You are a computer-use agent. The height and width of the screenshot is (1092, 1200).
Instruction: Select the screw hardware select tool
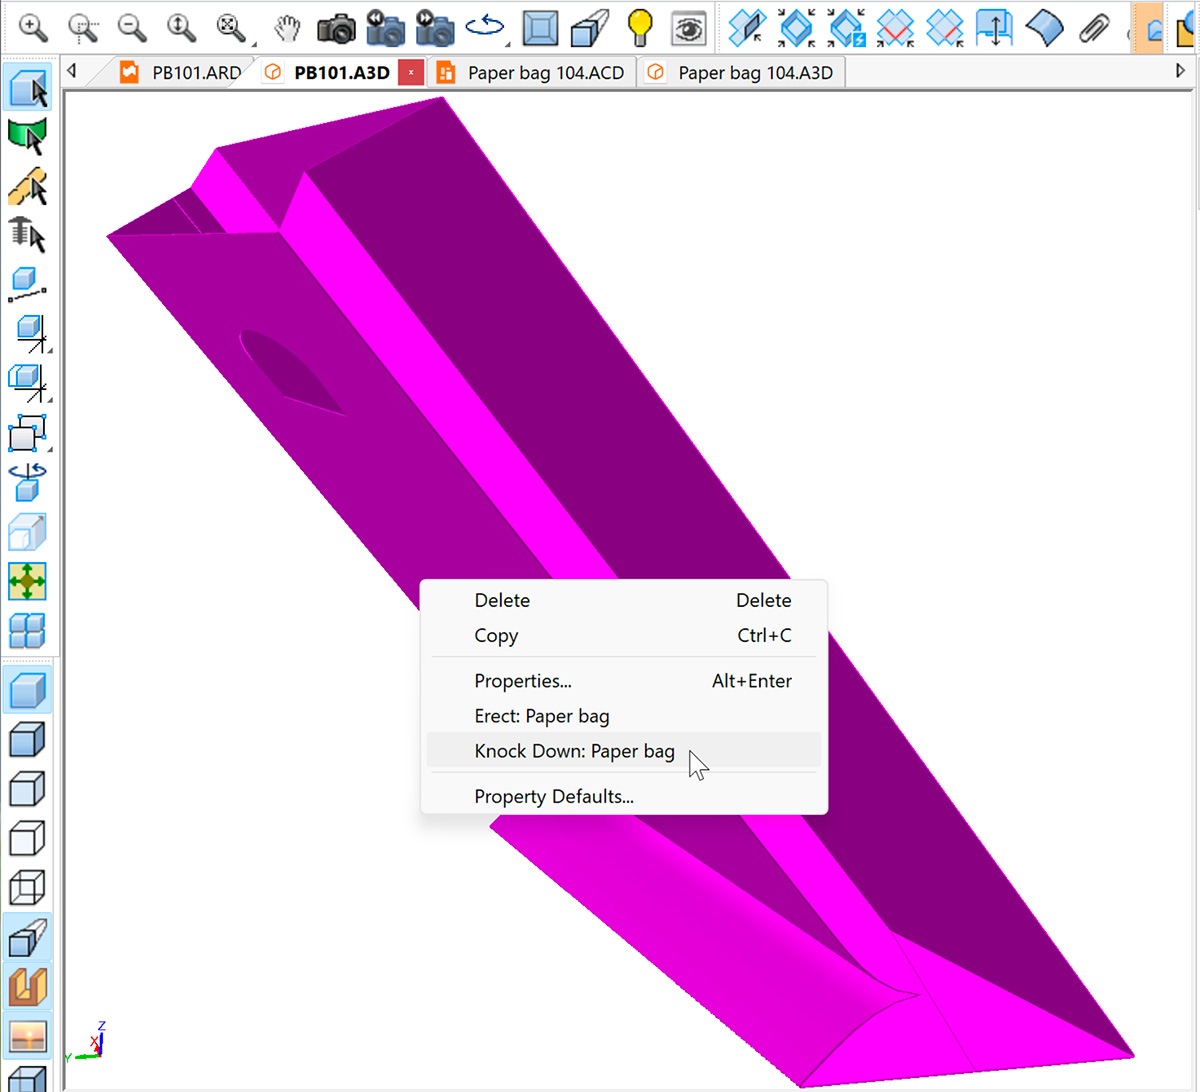click(x=27, y=236)
